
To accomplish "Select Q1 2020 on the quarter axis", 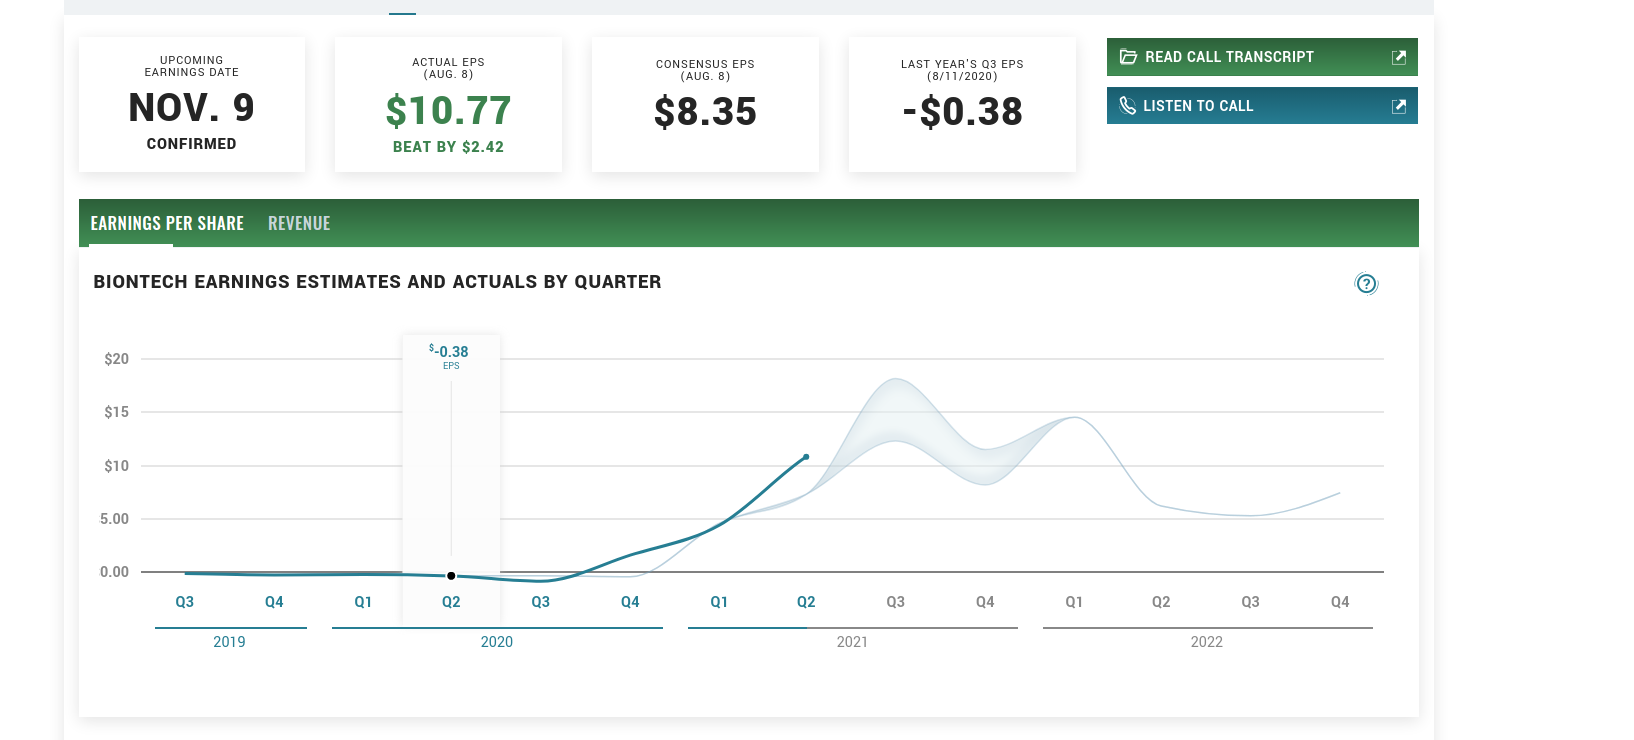I will click(x=363, y=602).
